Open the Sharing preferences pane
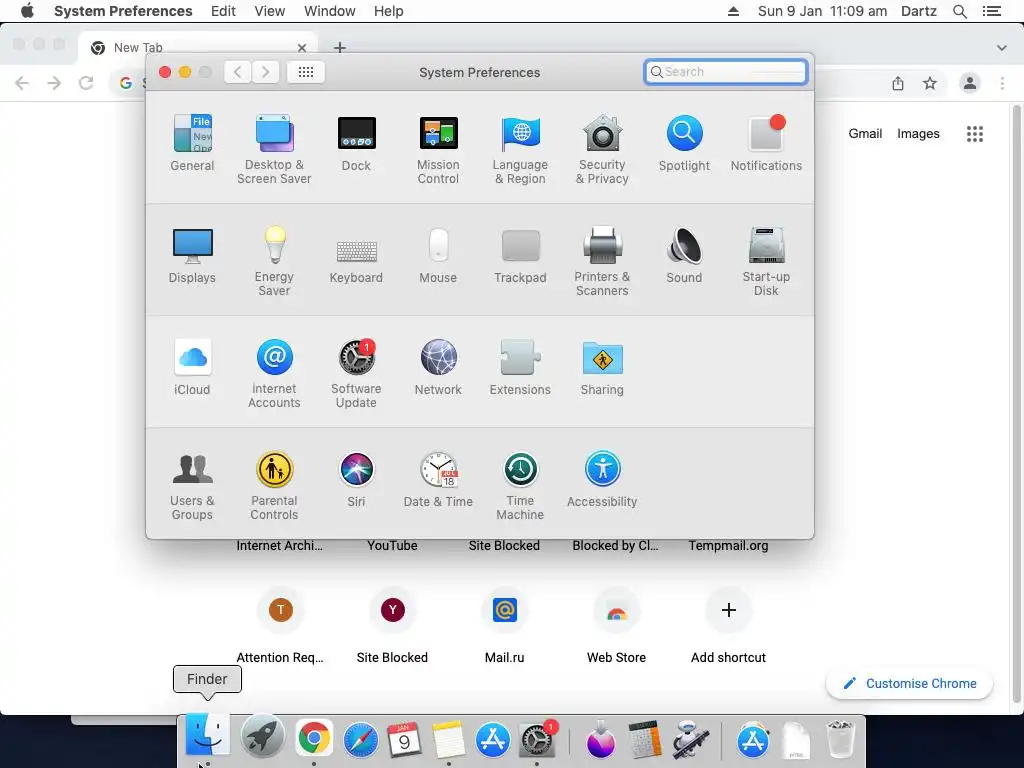The width and height of the screenshot is (1024, 768). (602, 368)
